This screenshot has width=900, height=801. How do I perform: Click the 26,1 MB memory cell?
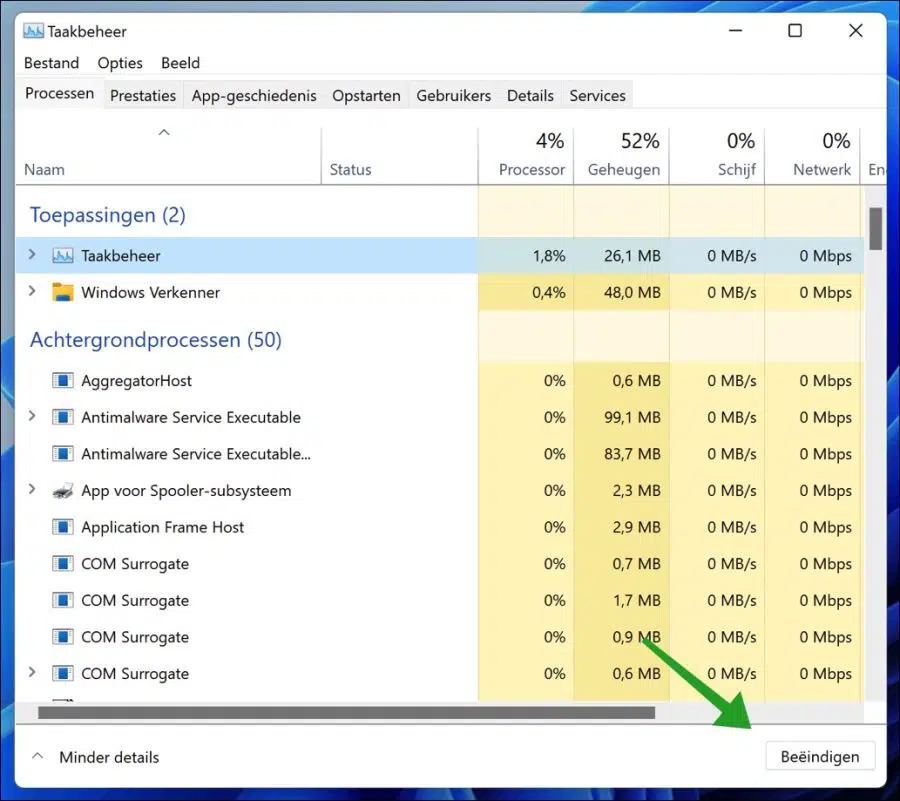point(622,255)
